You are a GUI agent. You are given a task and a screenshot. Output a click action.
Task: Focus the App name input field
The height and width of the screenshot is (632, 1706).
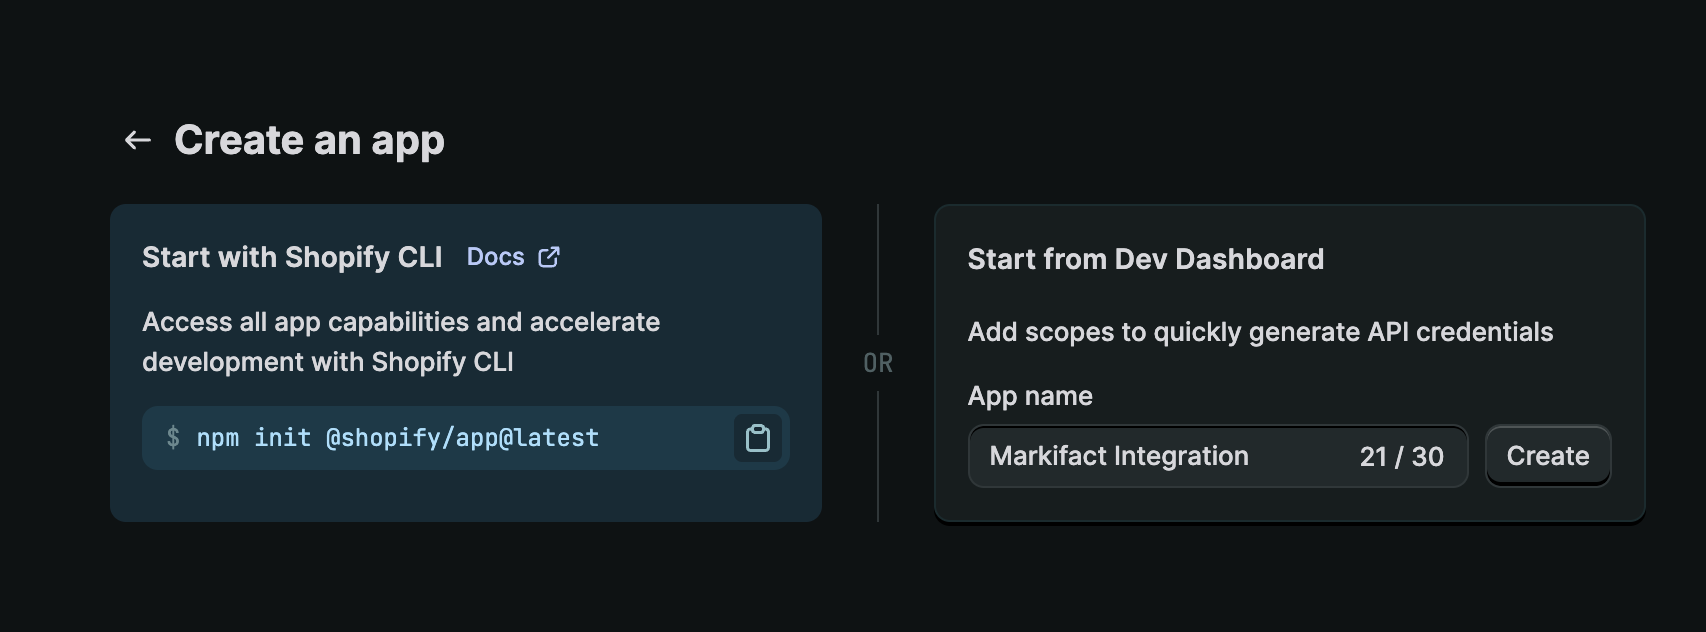(x=1217, y=456)
